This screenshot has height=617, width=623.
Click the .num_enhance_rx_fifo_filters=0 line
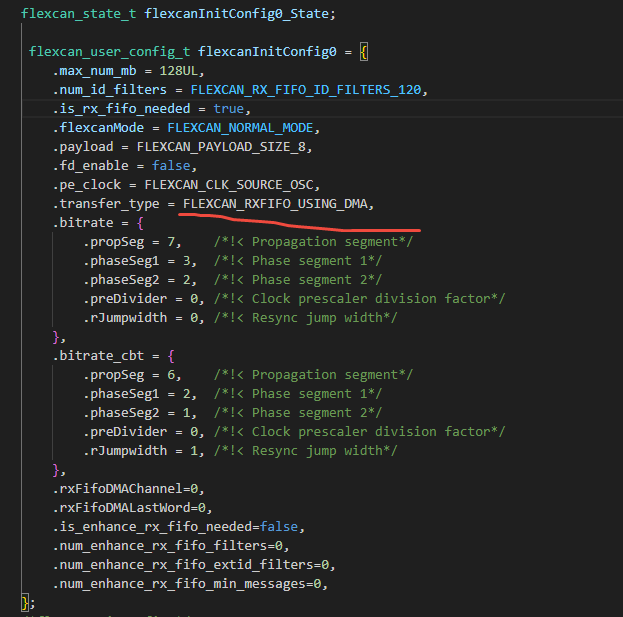click(171, 546)
